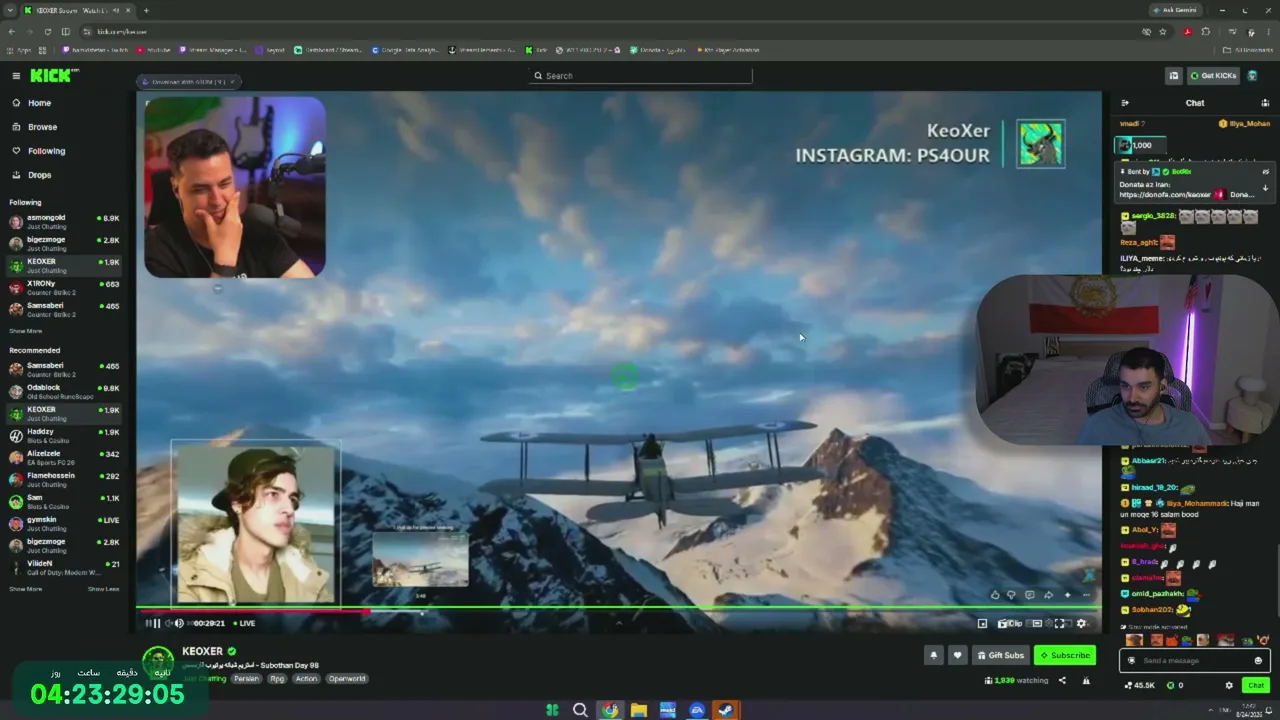Open a new browser tab
Screen dimensions: 1280x720
point(146,10)
